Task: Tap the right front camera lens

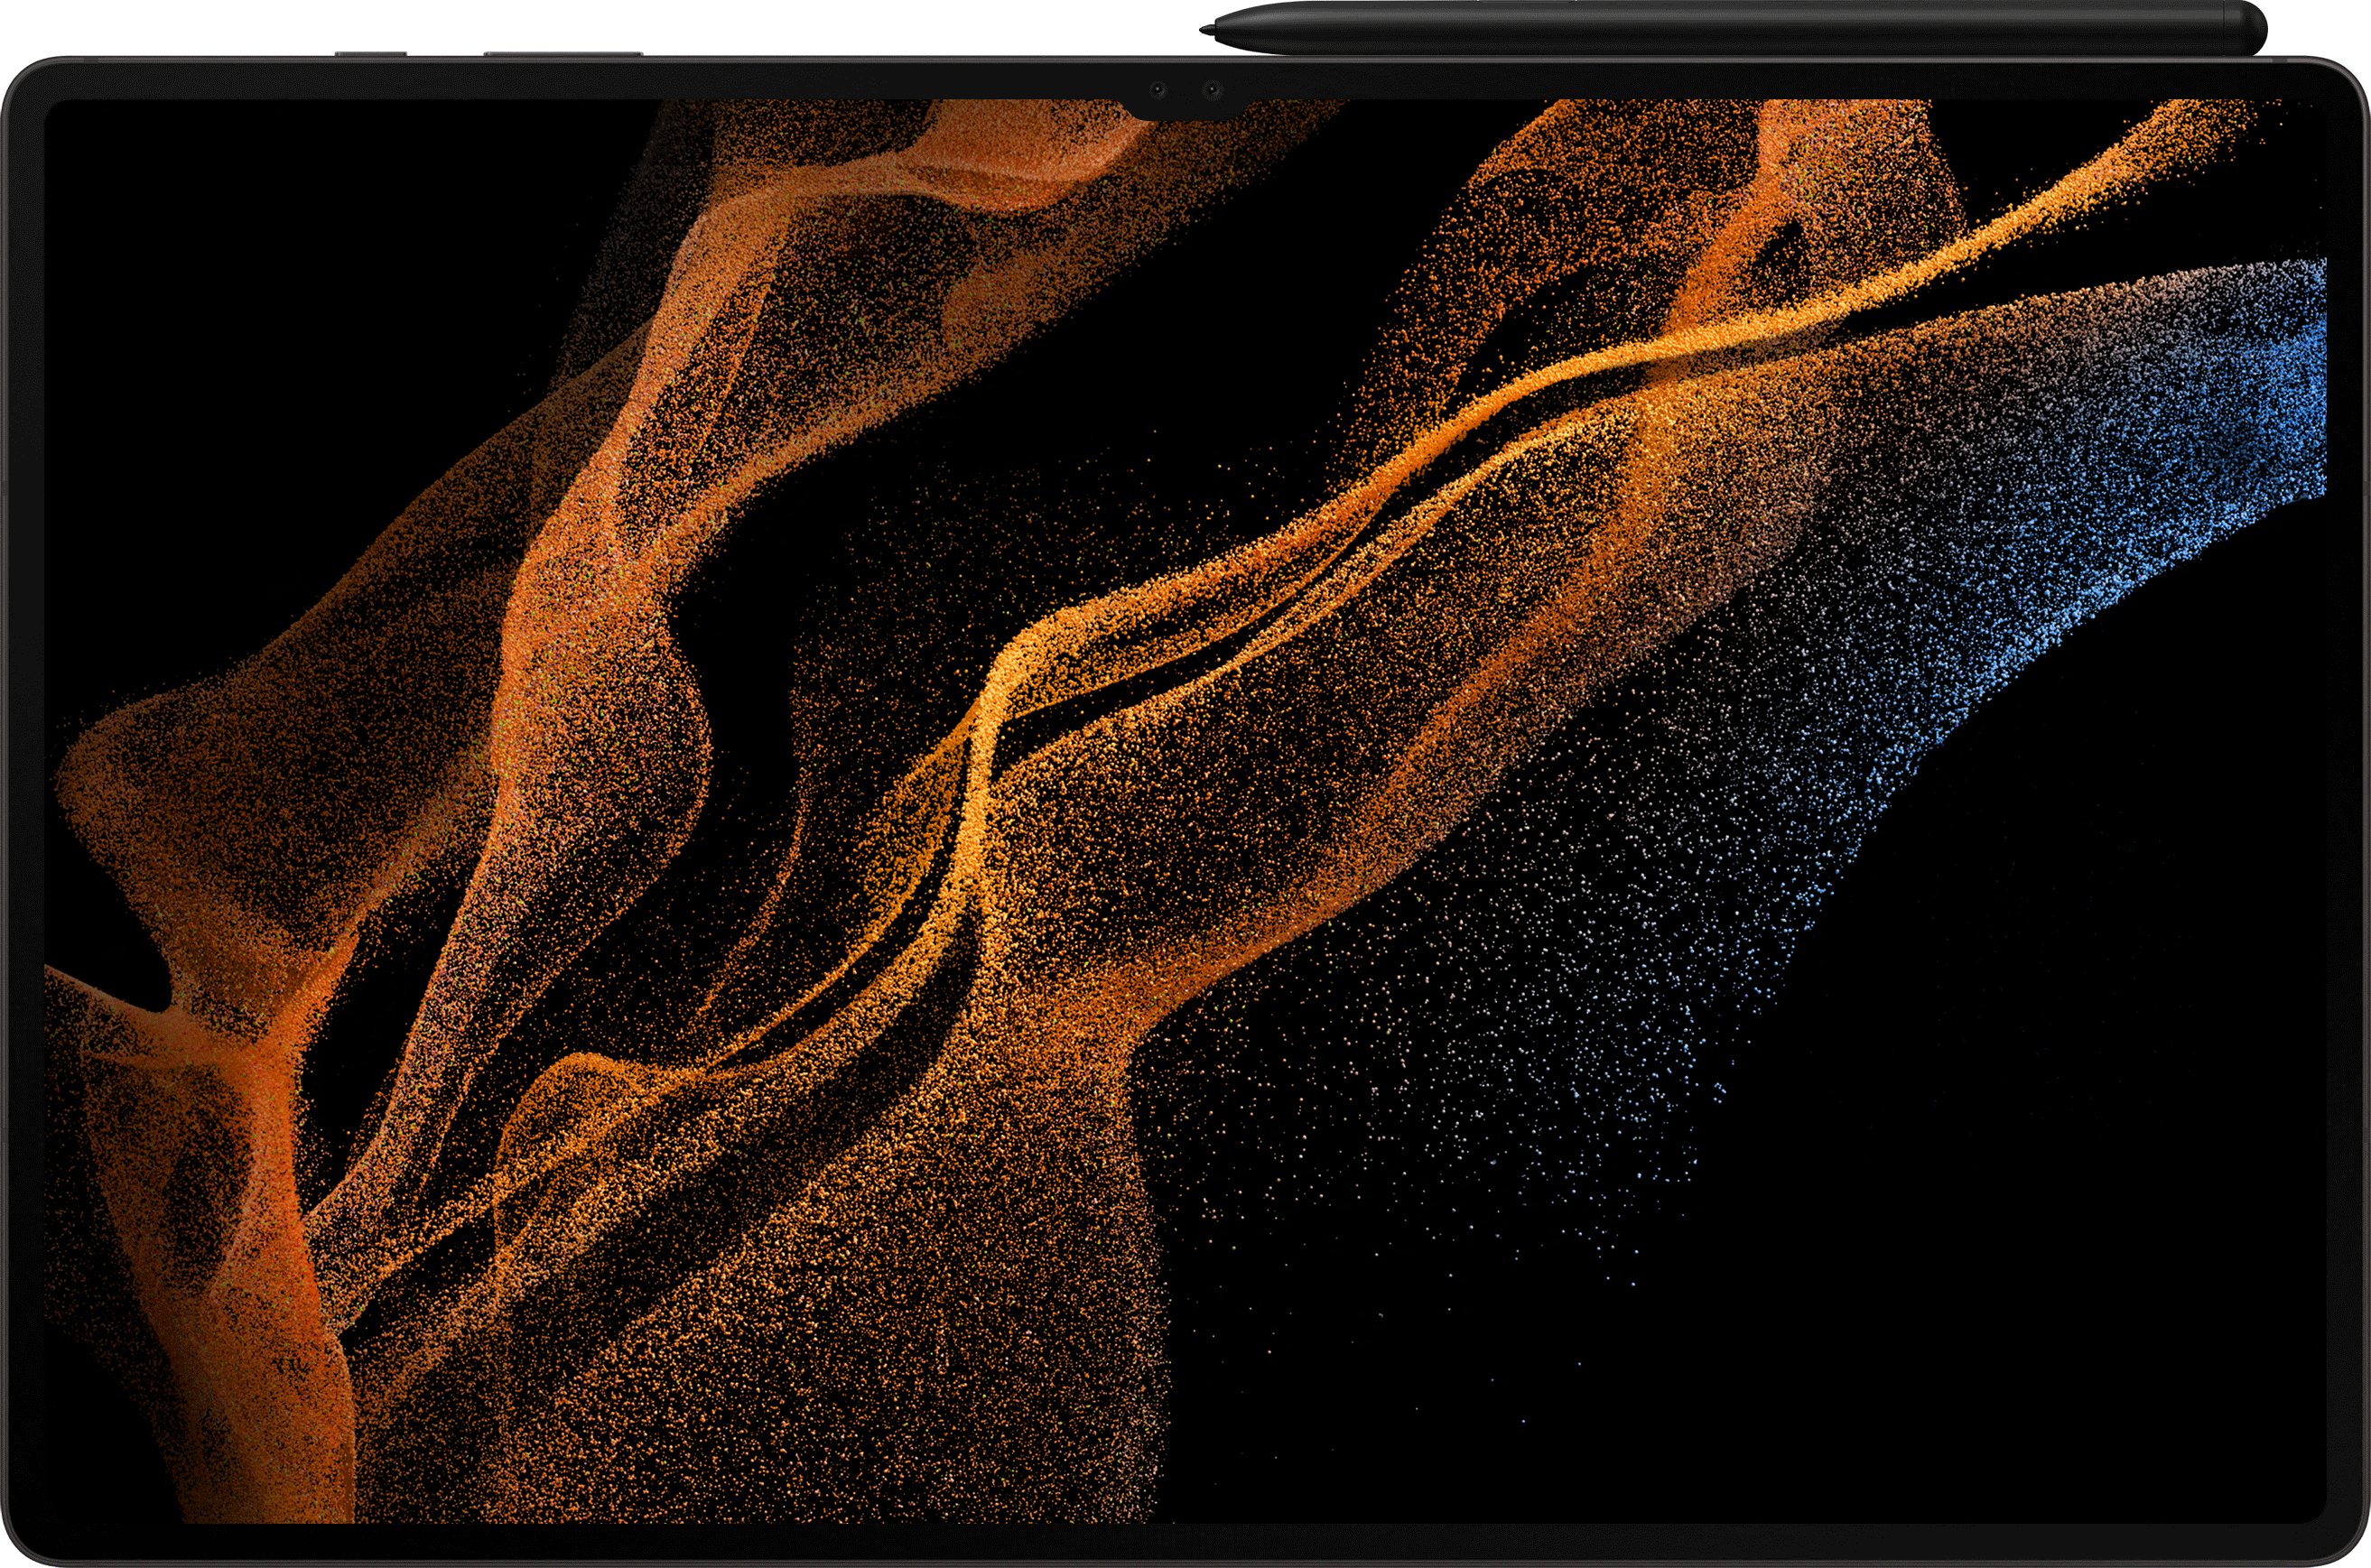Action: tap(1212, 91)
